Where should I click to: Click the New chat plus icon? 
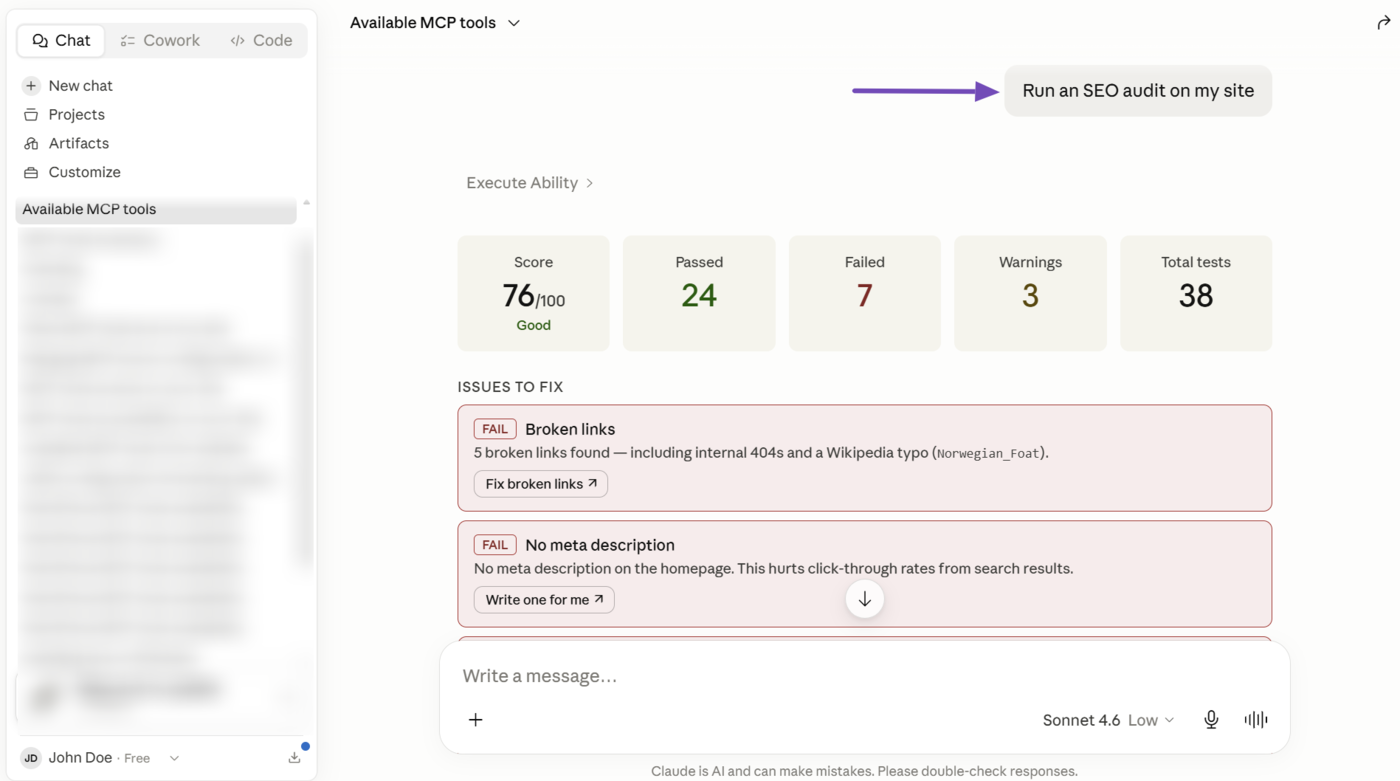(31, 86)
